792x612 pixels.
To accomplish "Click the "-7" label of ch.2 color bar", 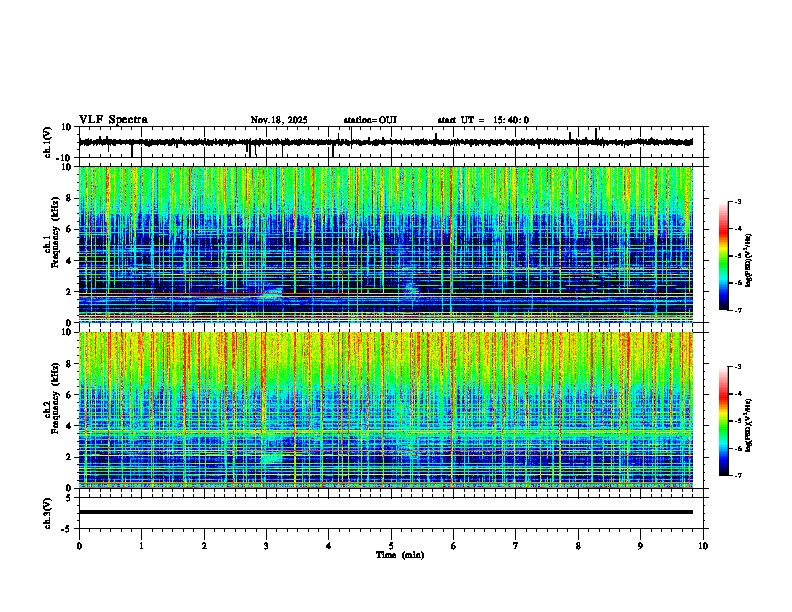I will point(737,475).
